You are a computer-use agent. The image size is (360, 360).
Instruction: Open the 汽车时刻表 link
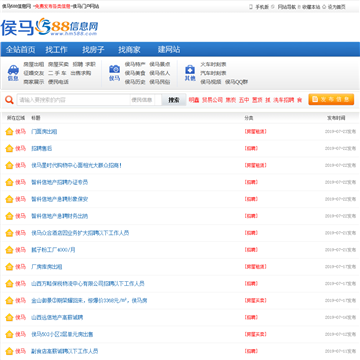[x=213, y=73]
